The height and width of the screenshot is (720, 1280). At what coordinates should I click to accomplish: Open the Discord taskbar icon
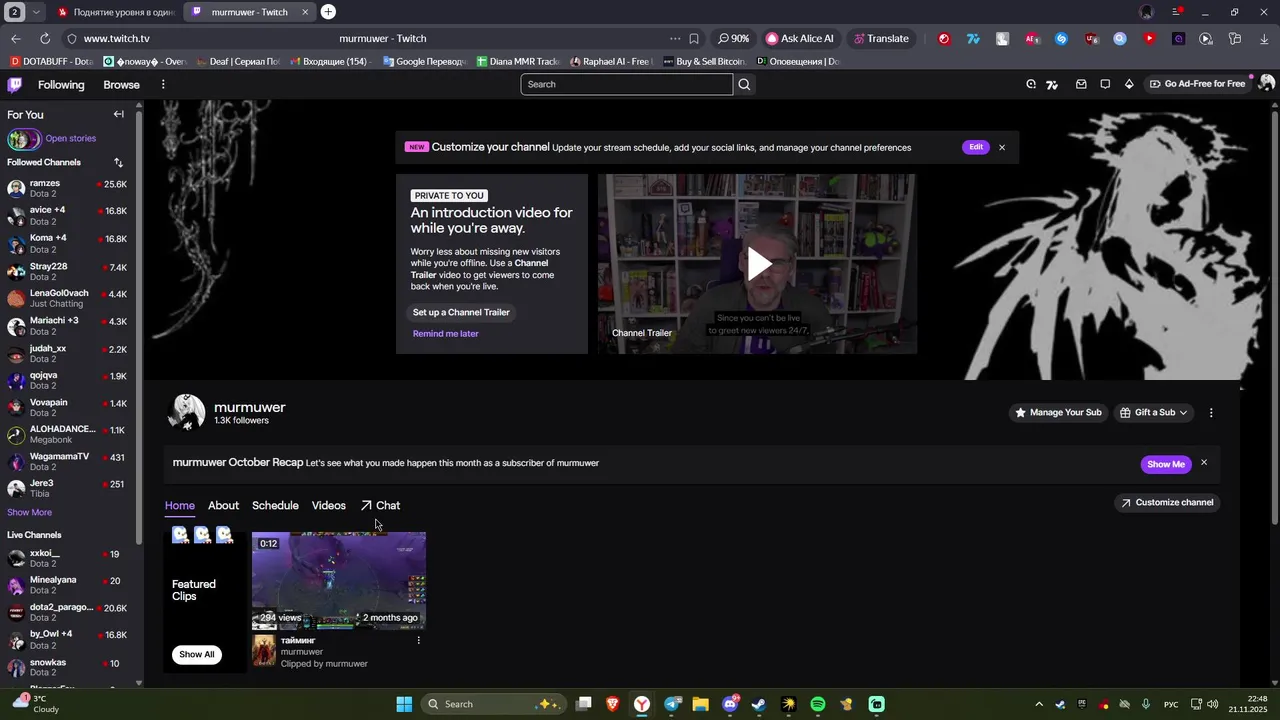pos(730,704)
